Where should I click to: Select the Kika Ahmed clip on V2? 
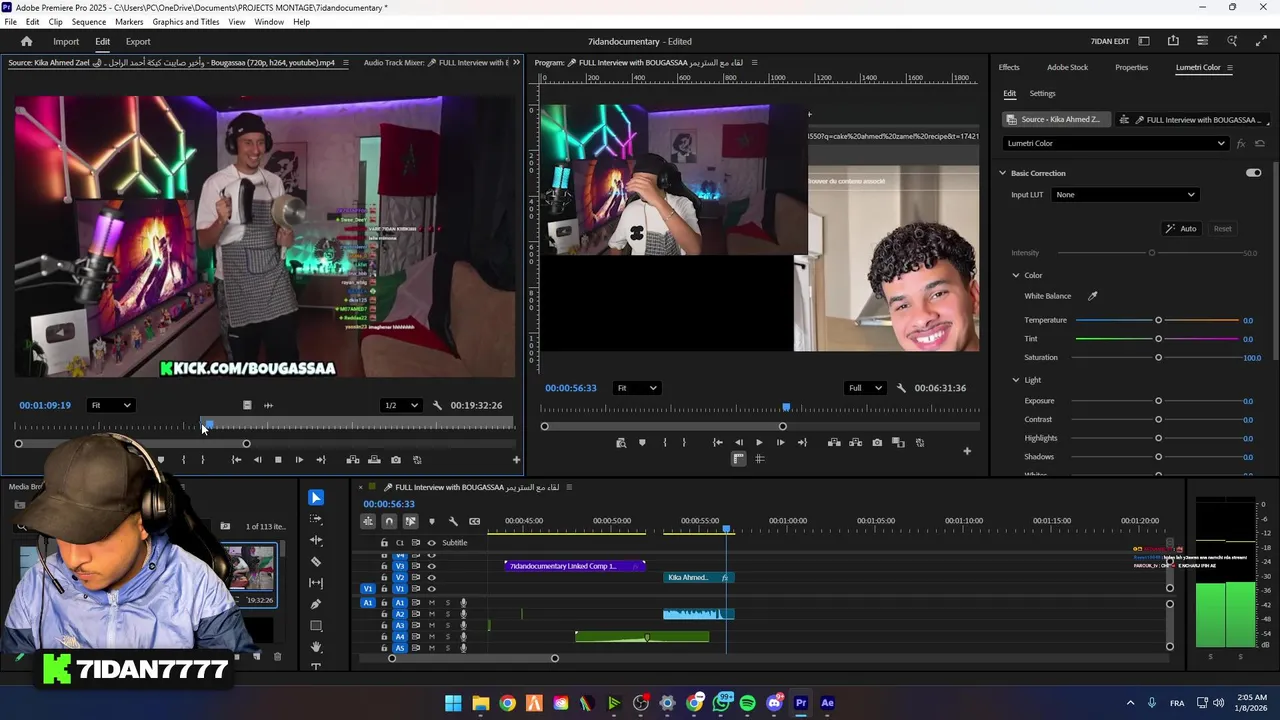click(698, 577)
